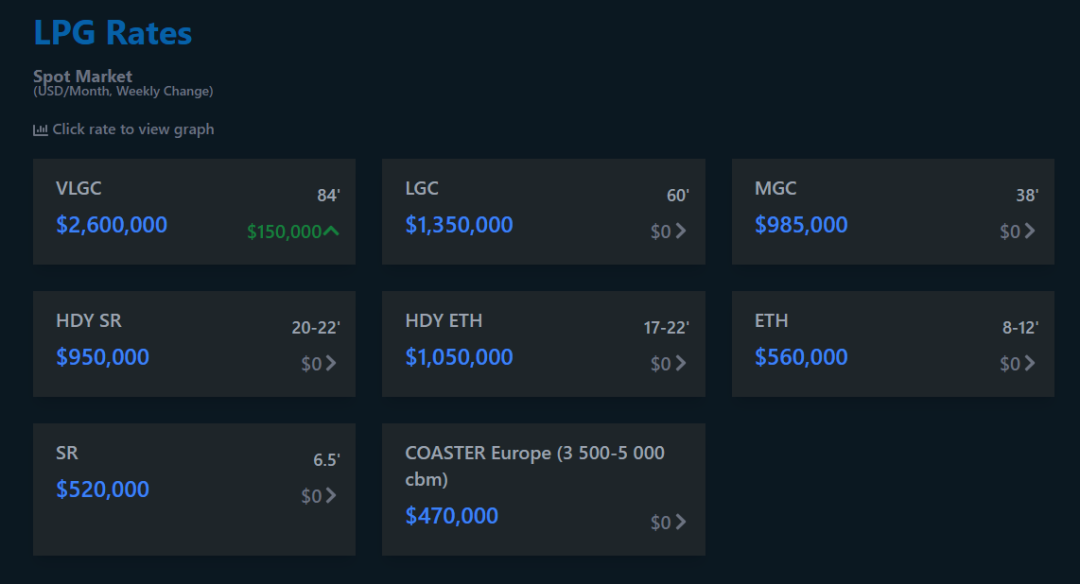Open the VLGC $2,600,000 rate graph
The height and width of the screenshot is (584, 1080).
click(112, 225)
